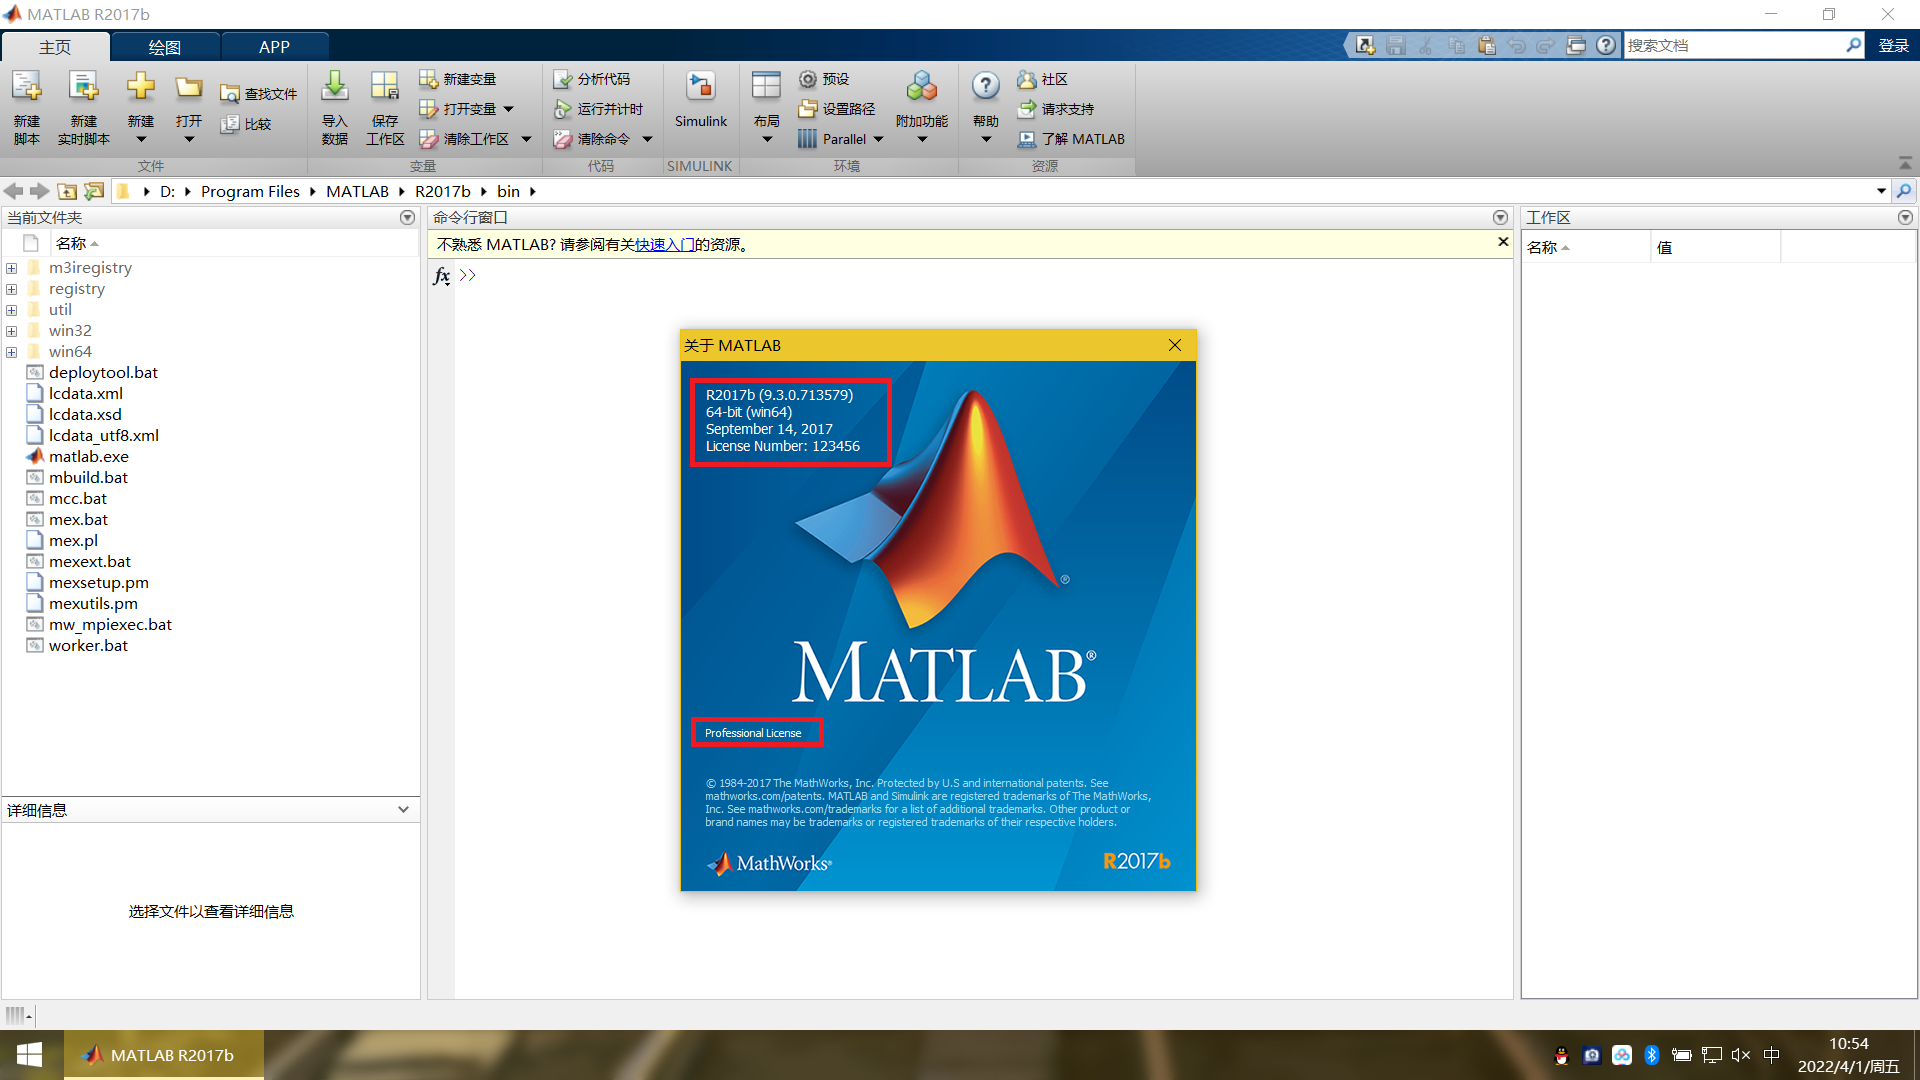Expand the win64 folder in the tree
Image resolution: width=1920 pixels, height=1080 pixels.
pyautogui.click(x=12, y=352)
